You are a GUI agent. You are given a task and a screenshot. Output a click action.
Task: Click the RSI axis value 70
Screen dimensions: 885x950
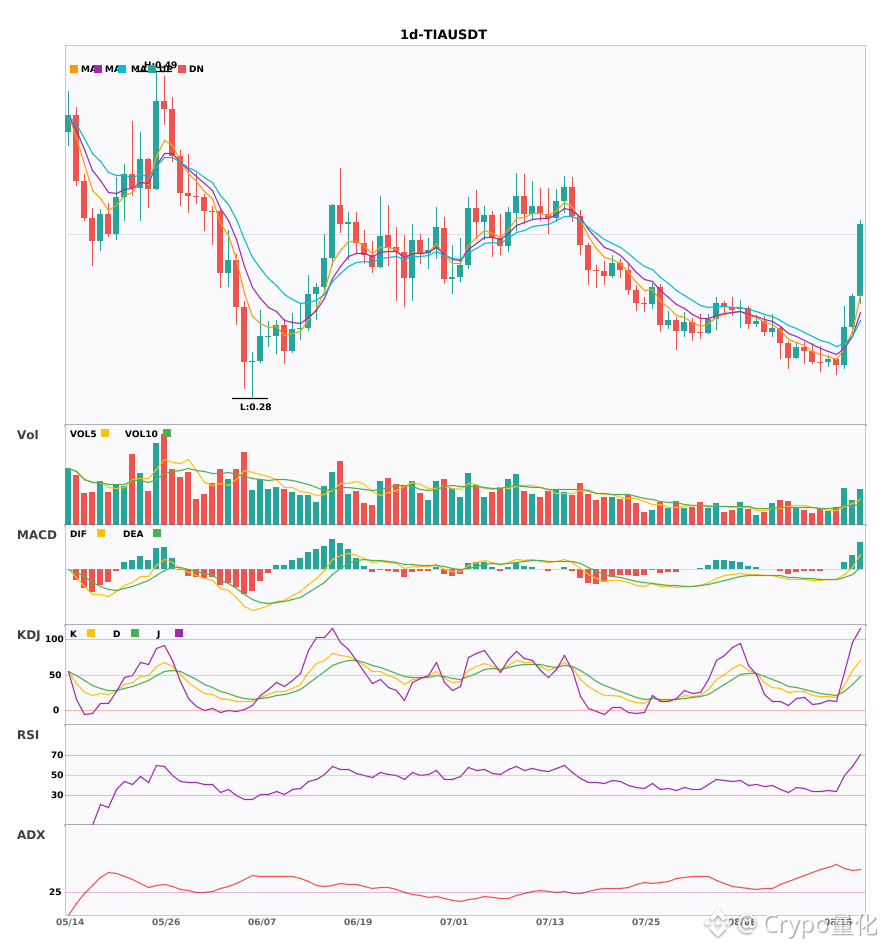57,755
